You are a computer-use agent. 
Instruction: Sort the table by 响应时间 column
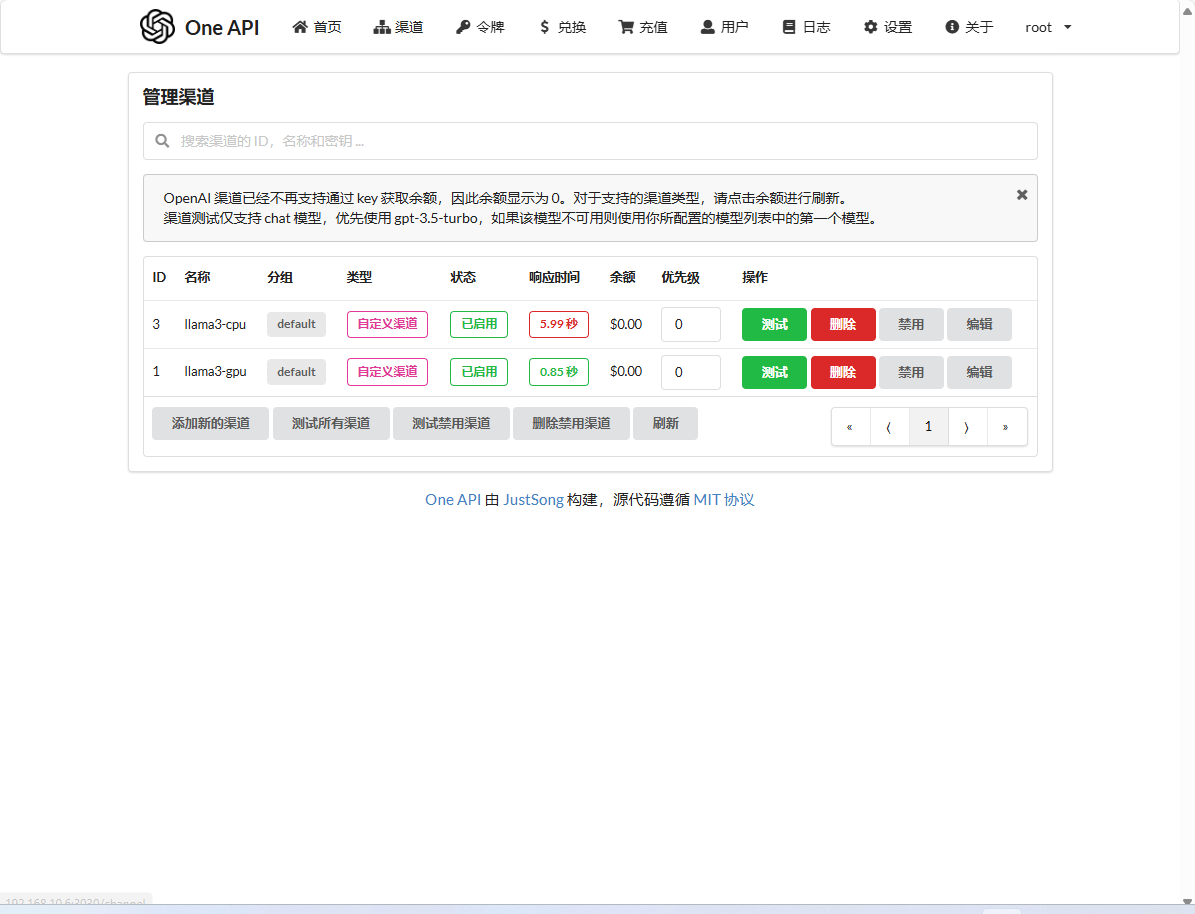(x=553, y=277)
